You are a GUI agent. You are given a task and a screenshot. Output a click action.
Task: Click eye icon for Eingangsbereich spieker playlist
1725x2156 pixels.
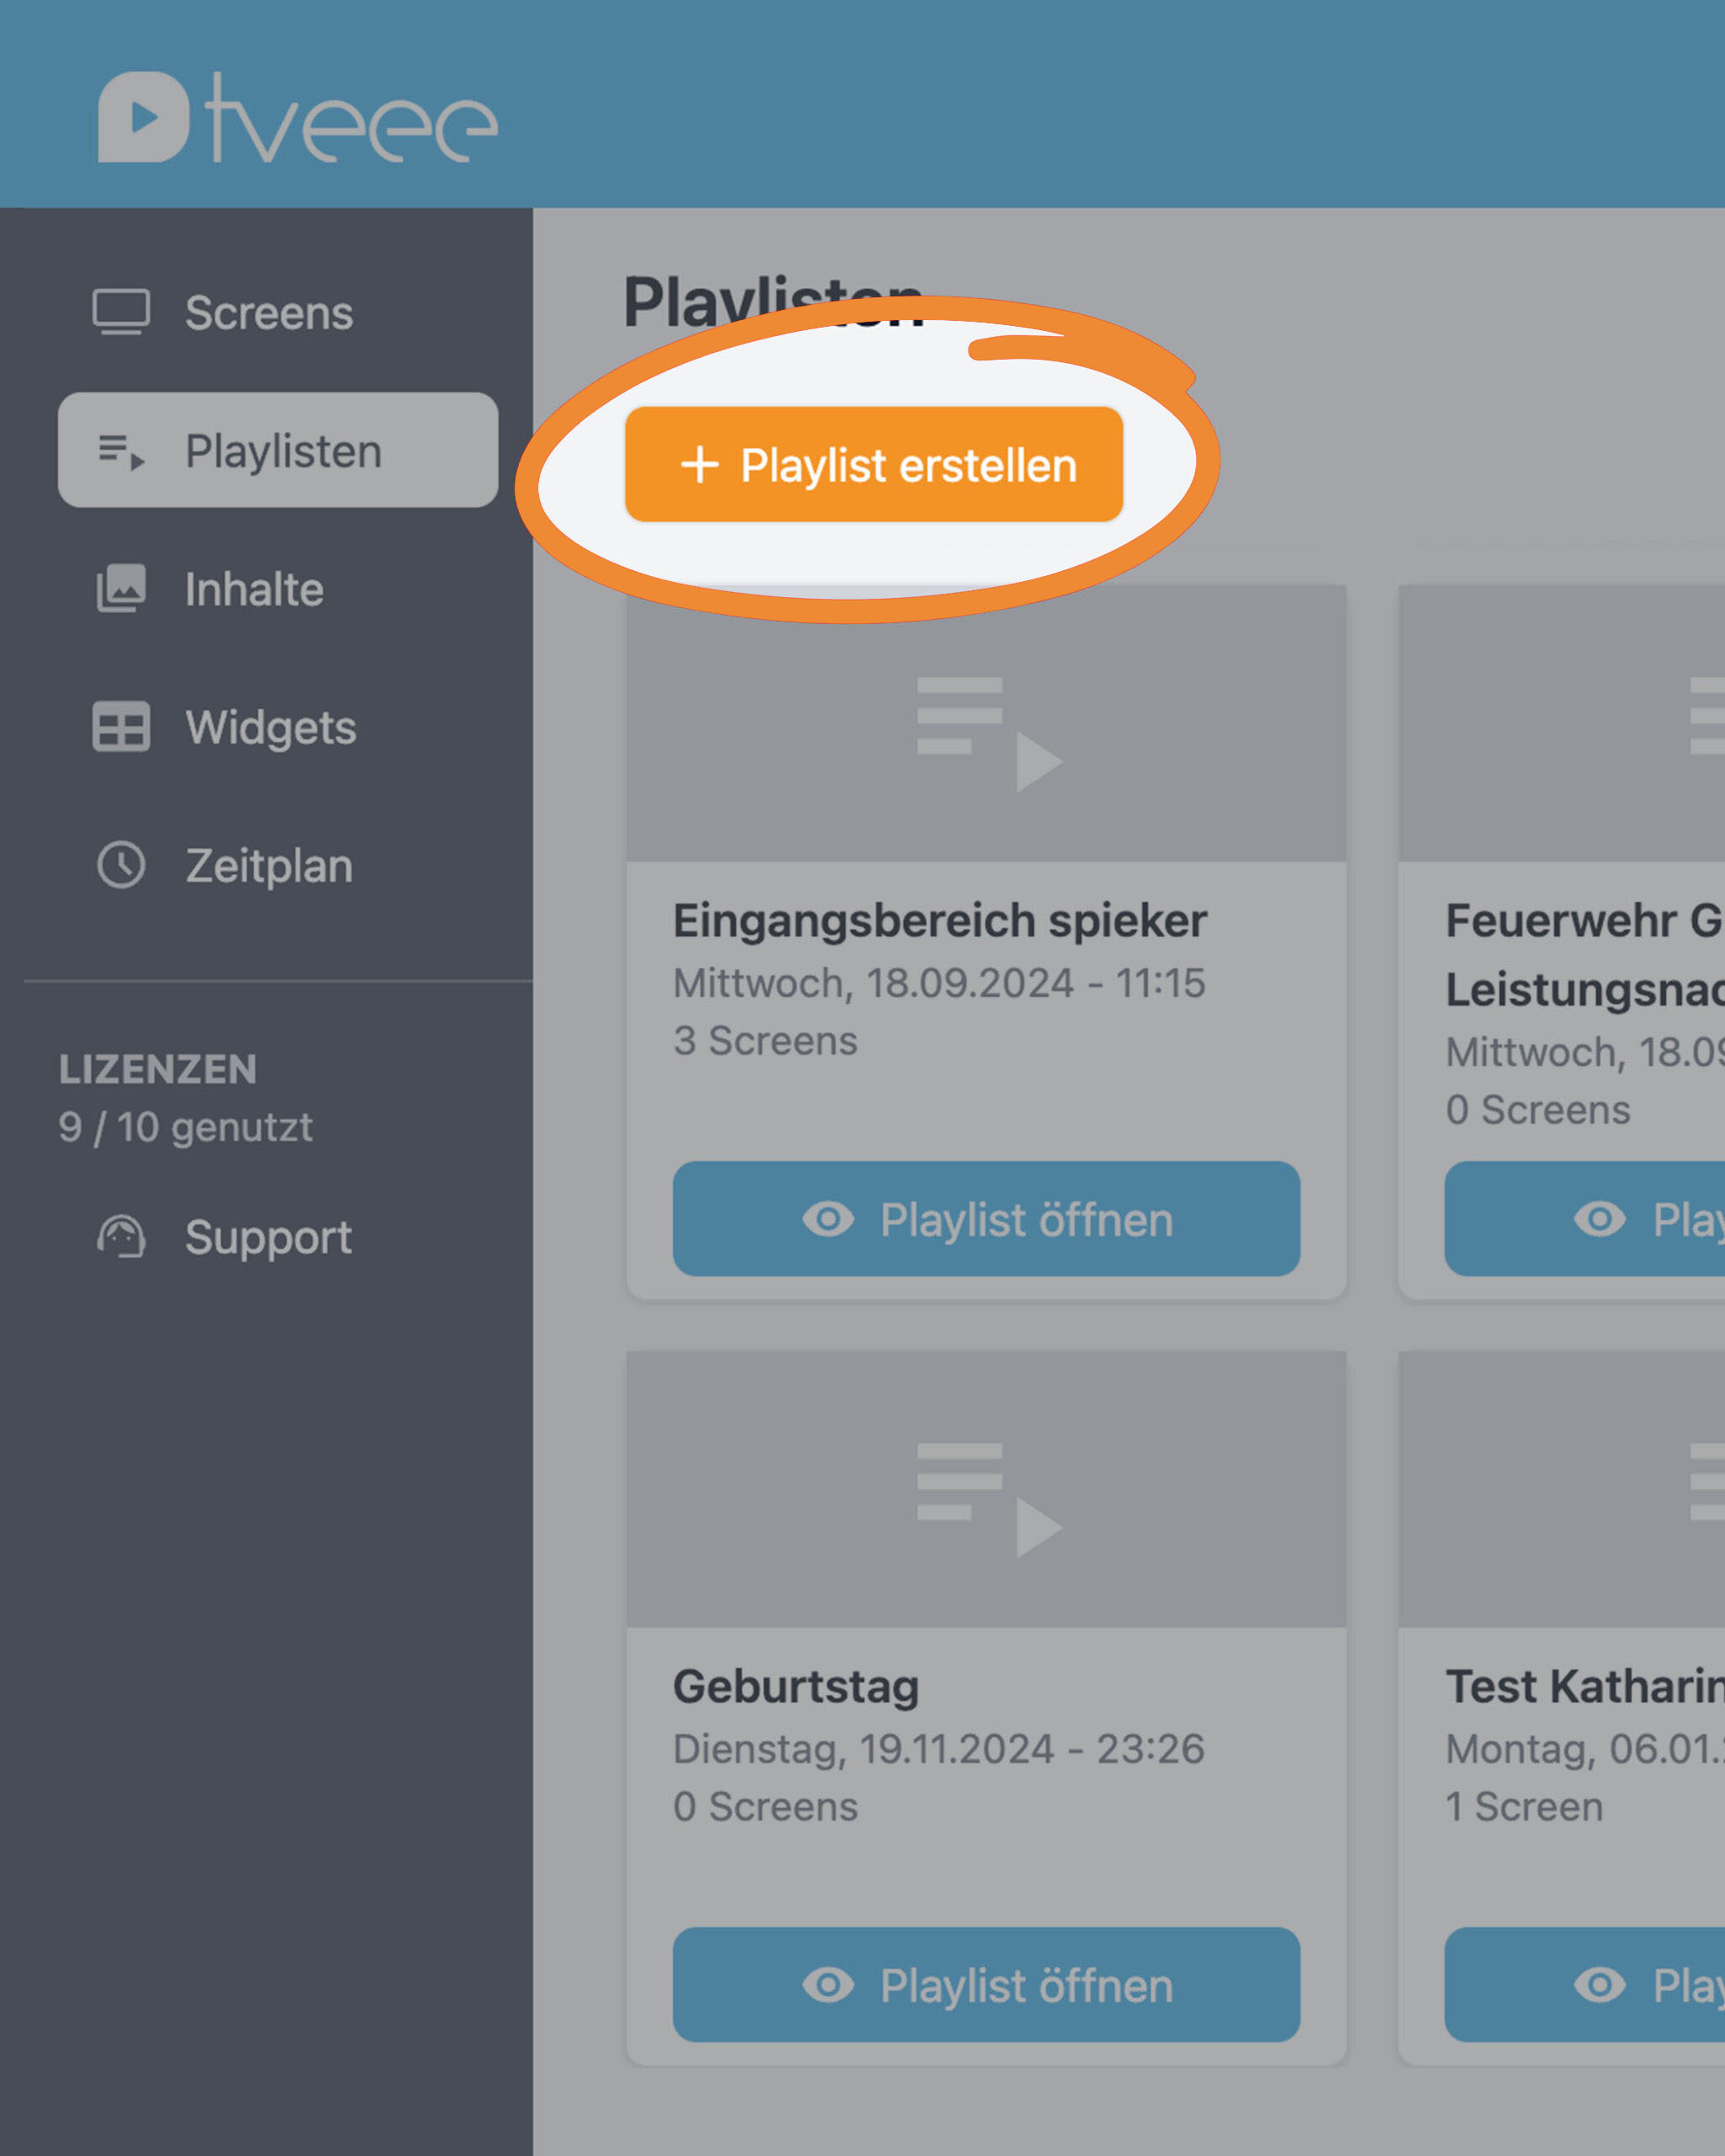click(x=828, y=1219)
